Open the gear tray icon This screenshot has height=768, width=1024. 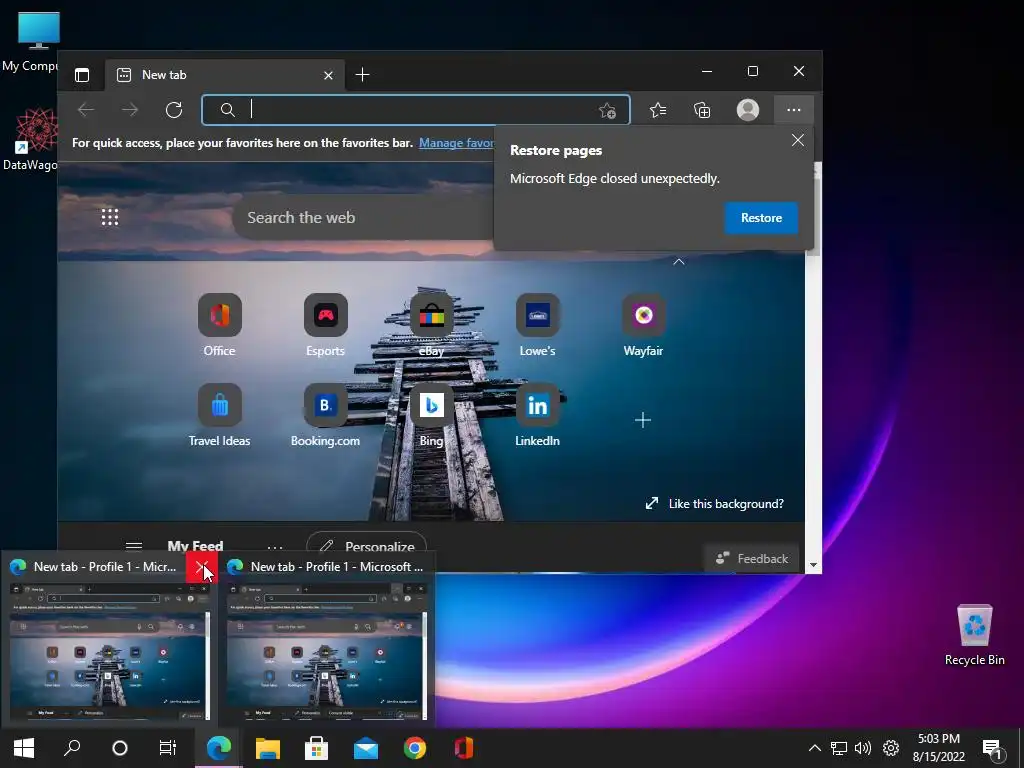891,748
